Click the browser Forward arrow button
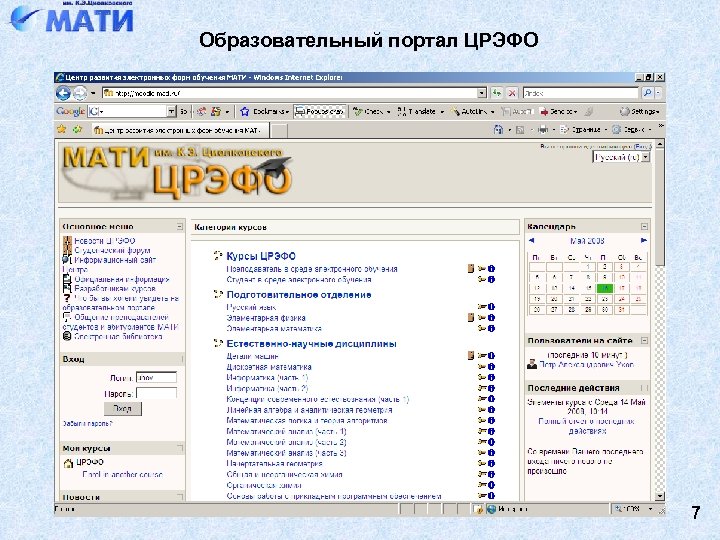This screenshot has width=720, height=540. point(79,93)
